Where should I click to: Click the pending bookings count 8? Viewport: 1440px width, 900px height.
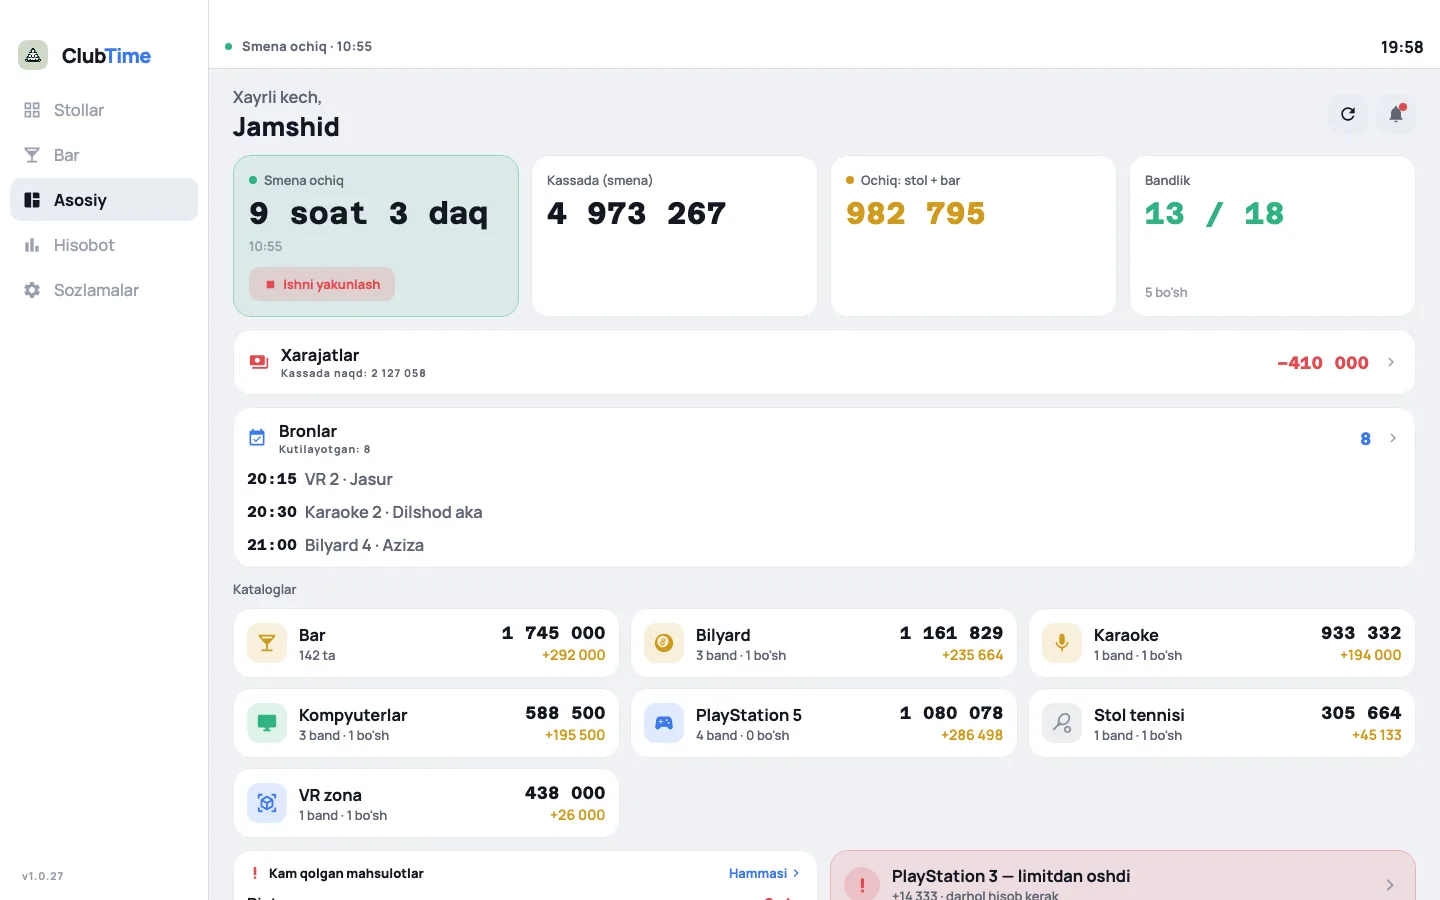(1365, 439)
